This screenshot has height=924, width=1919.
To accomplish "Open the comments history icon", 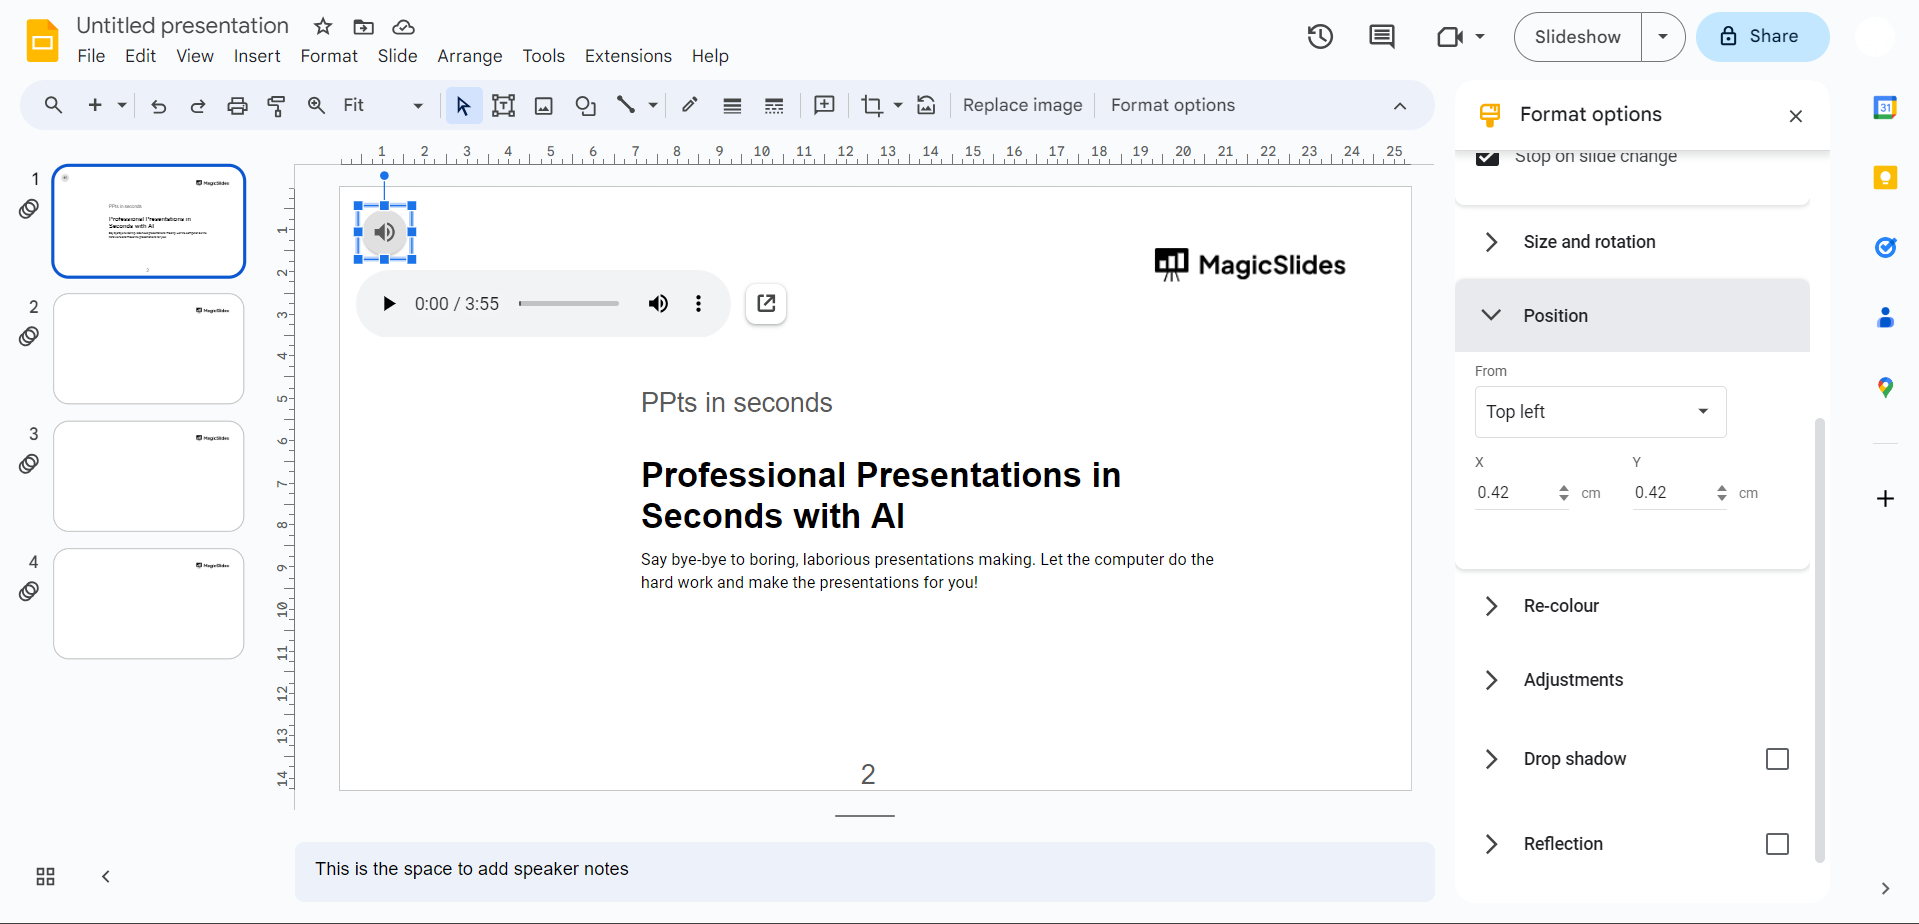I will coord(1381,37).
